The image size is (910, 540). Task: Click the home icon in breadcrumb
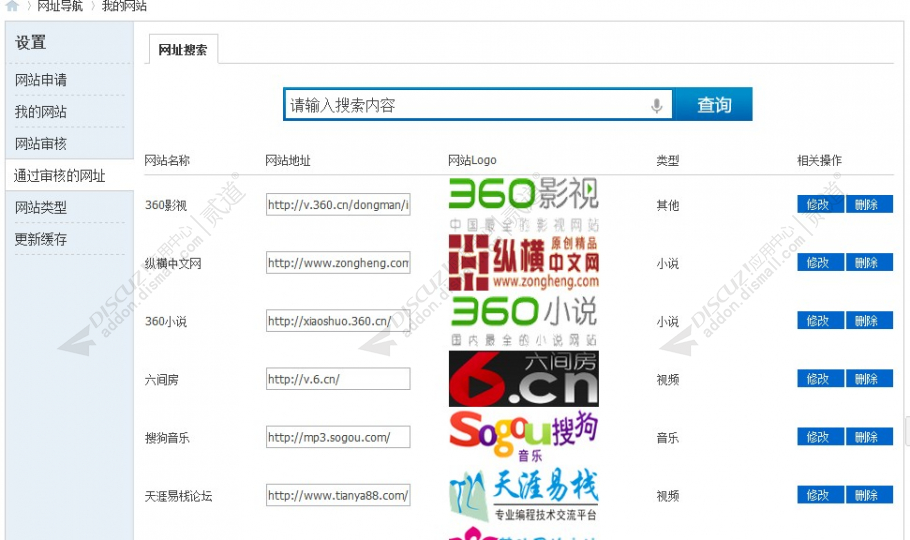pos(12,6)
